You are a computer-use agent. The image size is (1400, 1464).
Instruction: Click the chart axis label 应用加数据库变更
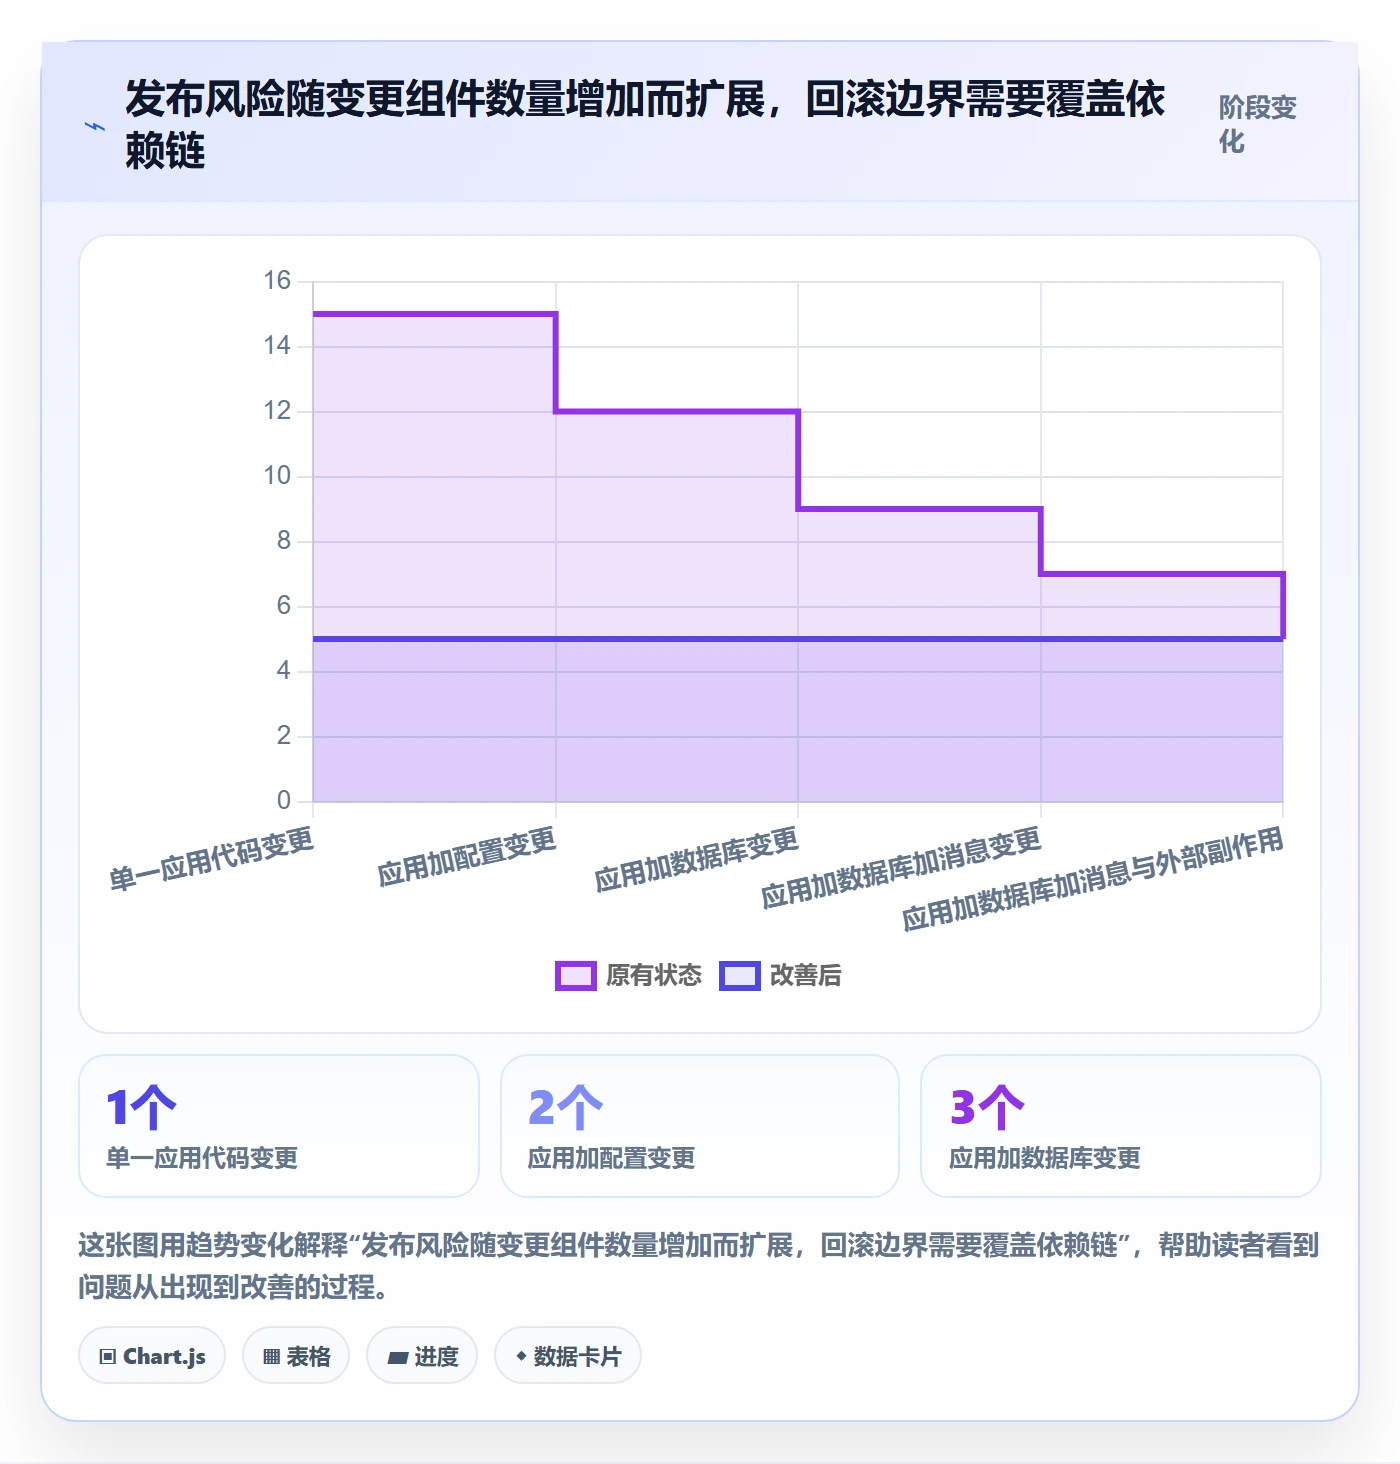click(697, 859)
